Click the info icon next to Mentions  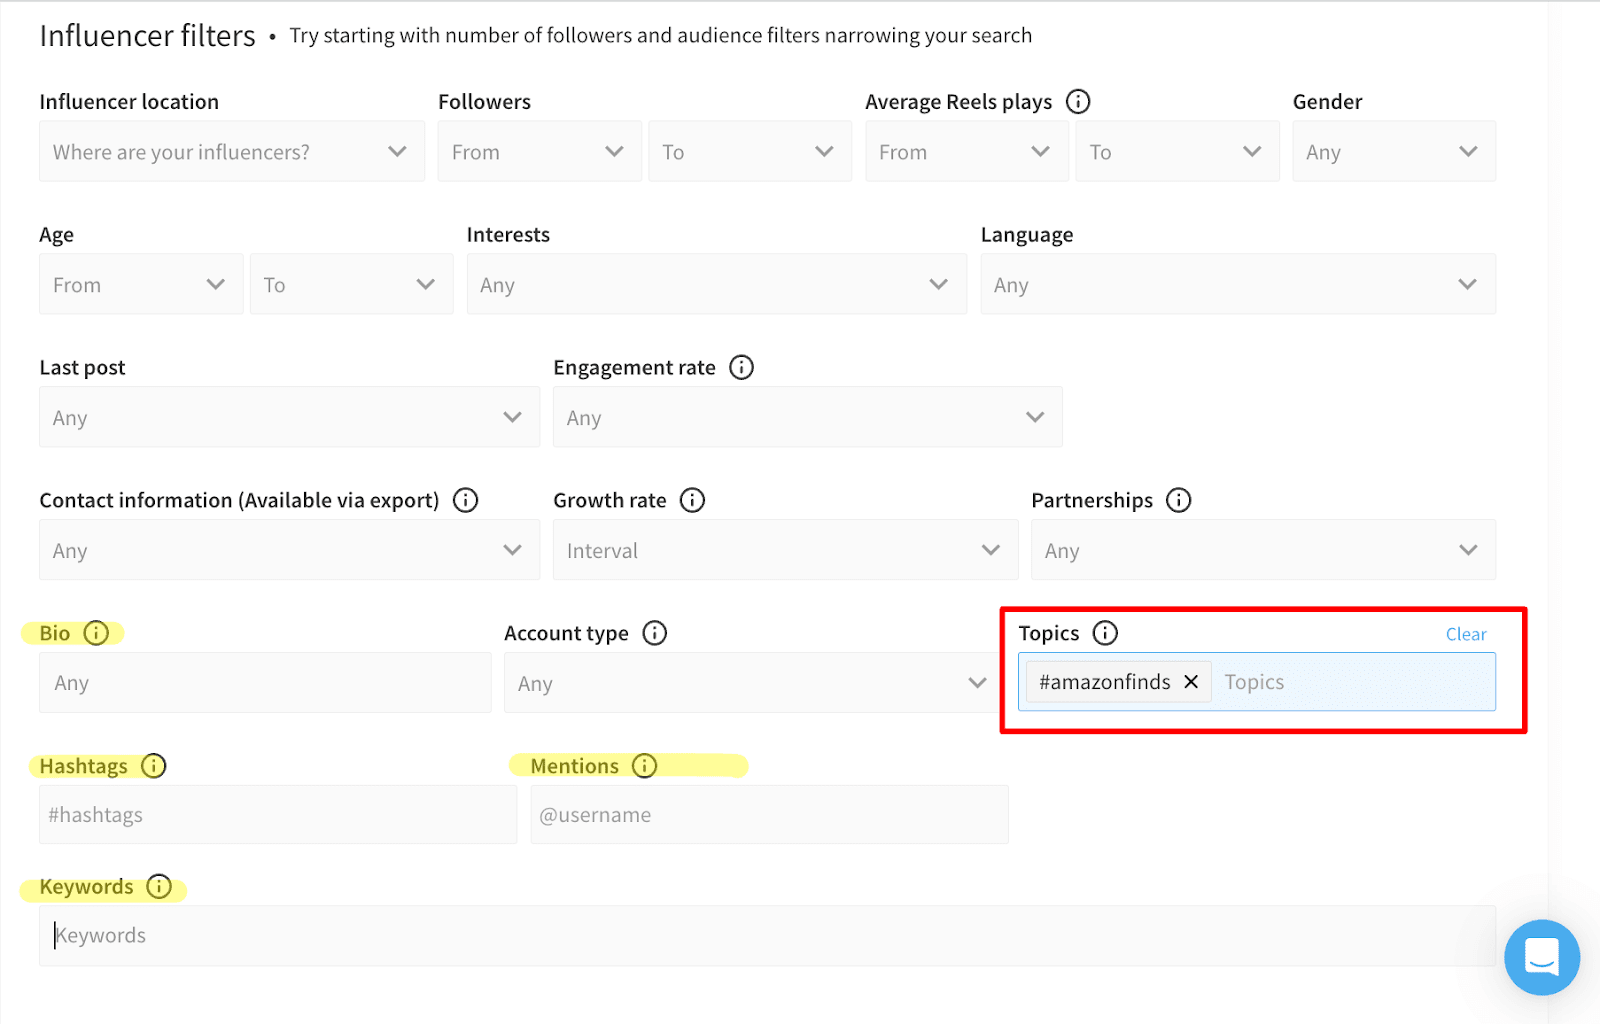tap(645, 766)
